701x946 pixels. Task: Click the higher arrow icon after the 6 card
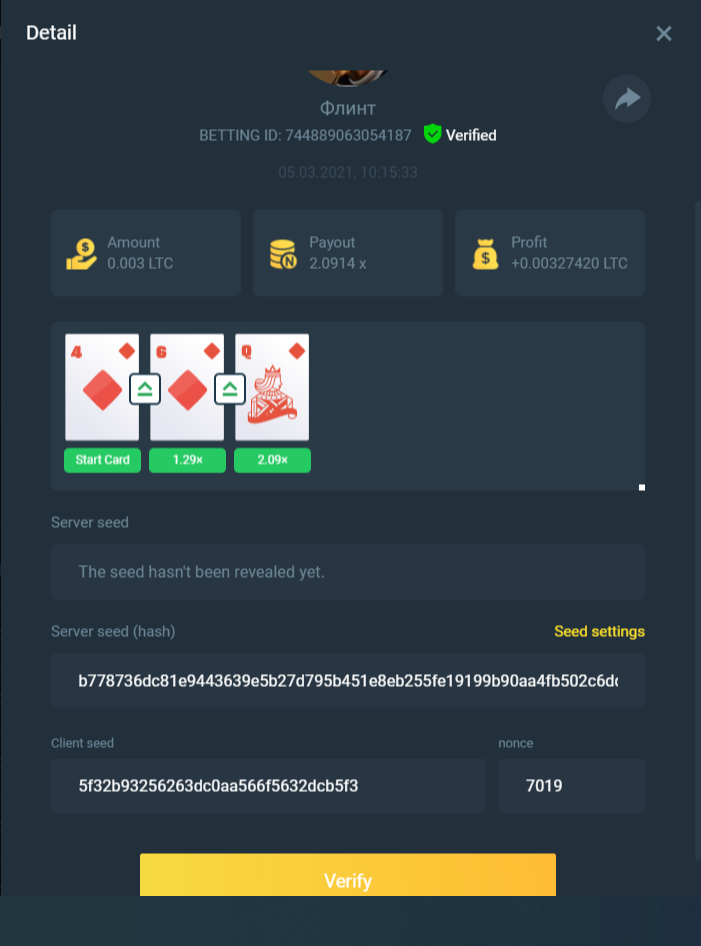point(230,389)
